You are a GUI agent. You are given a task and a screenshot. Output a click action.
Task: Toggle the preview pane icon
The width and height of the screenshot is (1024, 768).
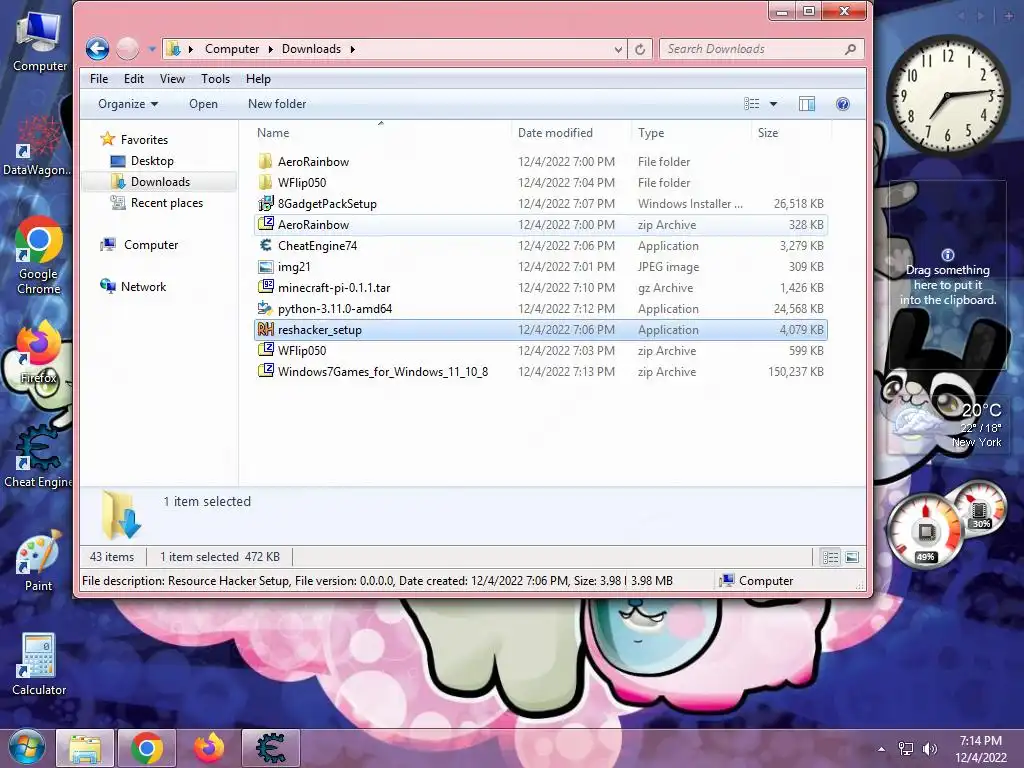pos(807,104)
